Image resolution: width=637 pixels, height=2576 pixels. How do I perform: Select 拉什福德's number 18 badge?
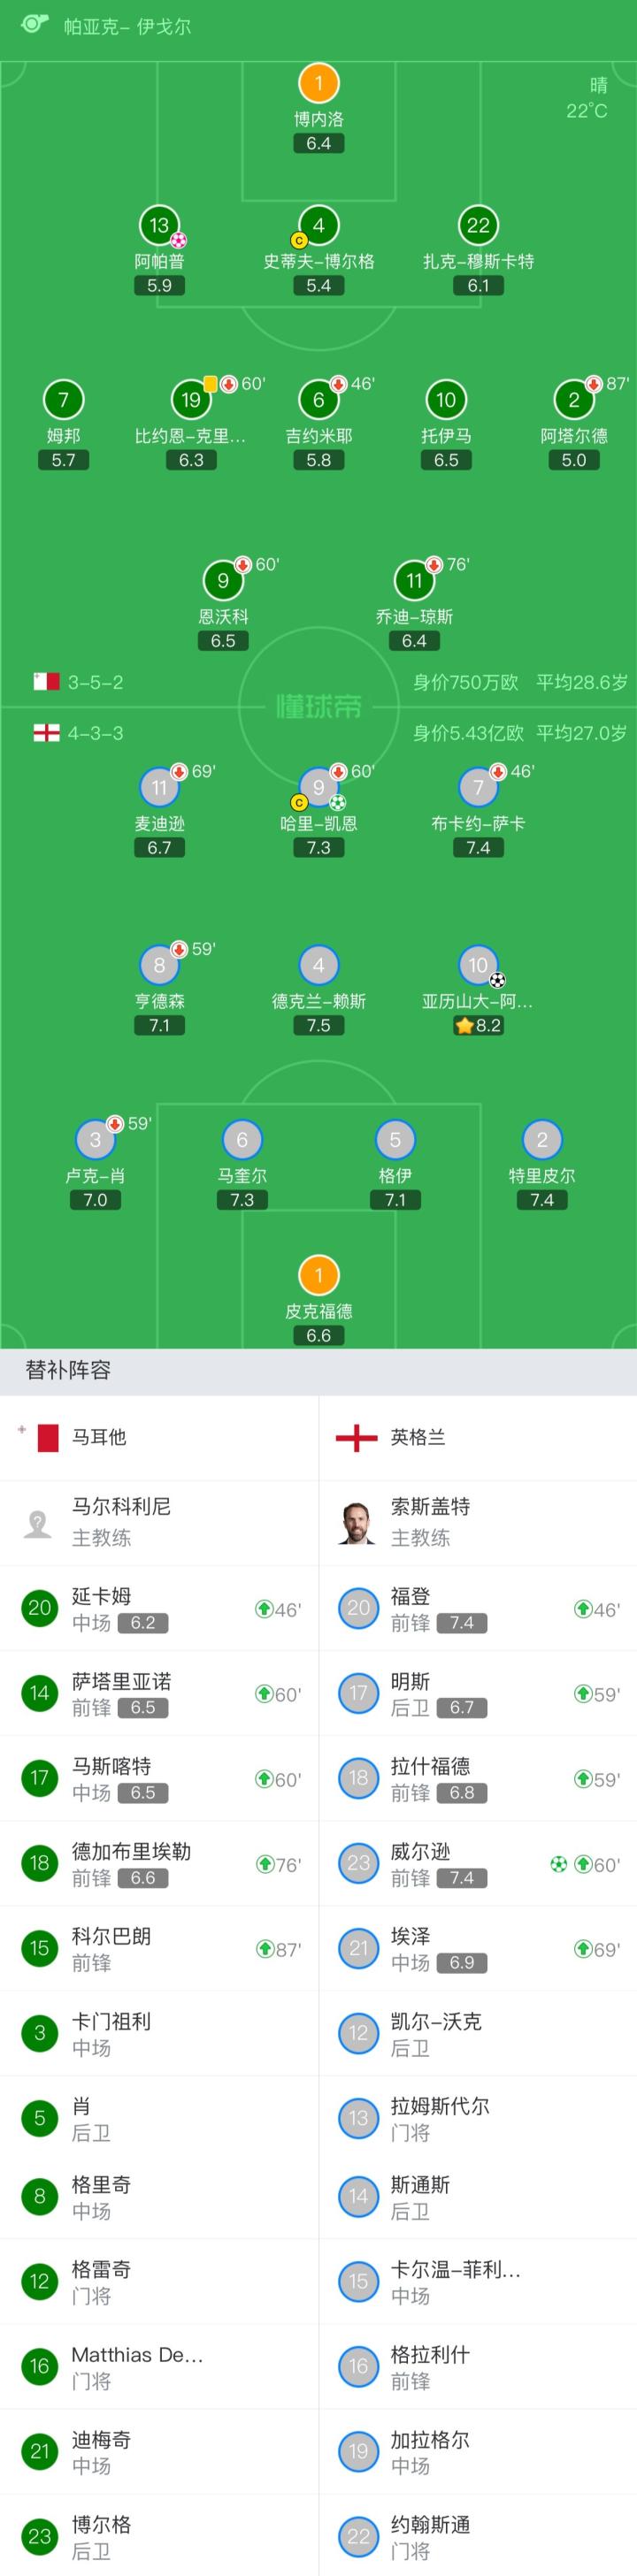click(x=358, y=1778)
